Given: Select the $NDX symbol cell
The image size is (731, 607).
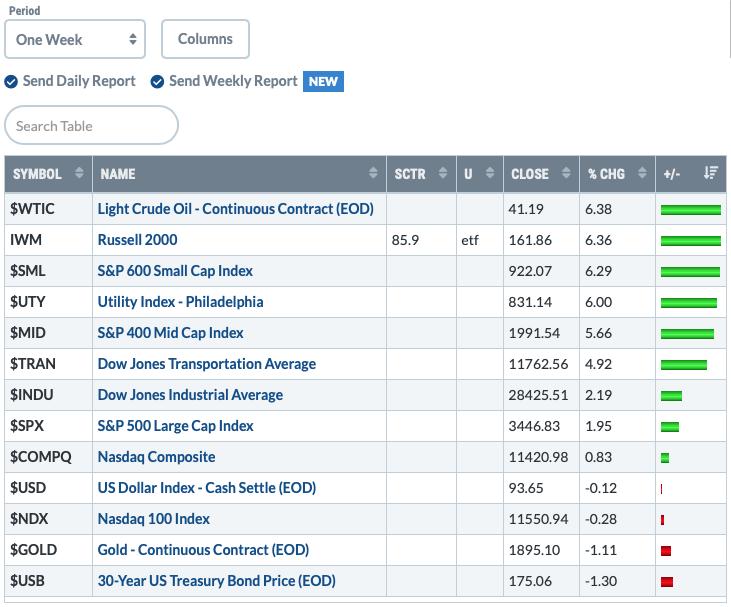Looking at the screenshot, I should [x=48, y=519].
